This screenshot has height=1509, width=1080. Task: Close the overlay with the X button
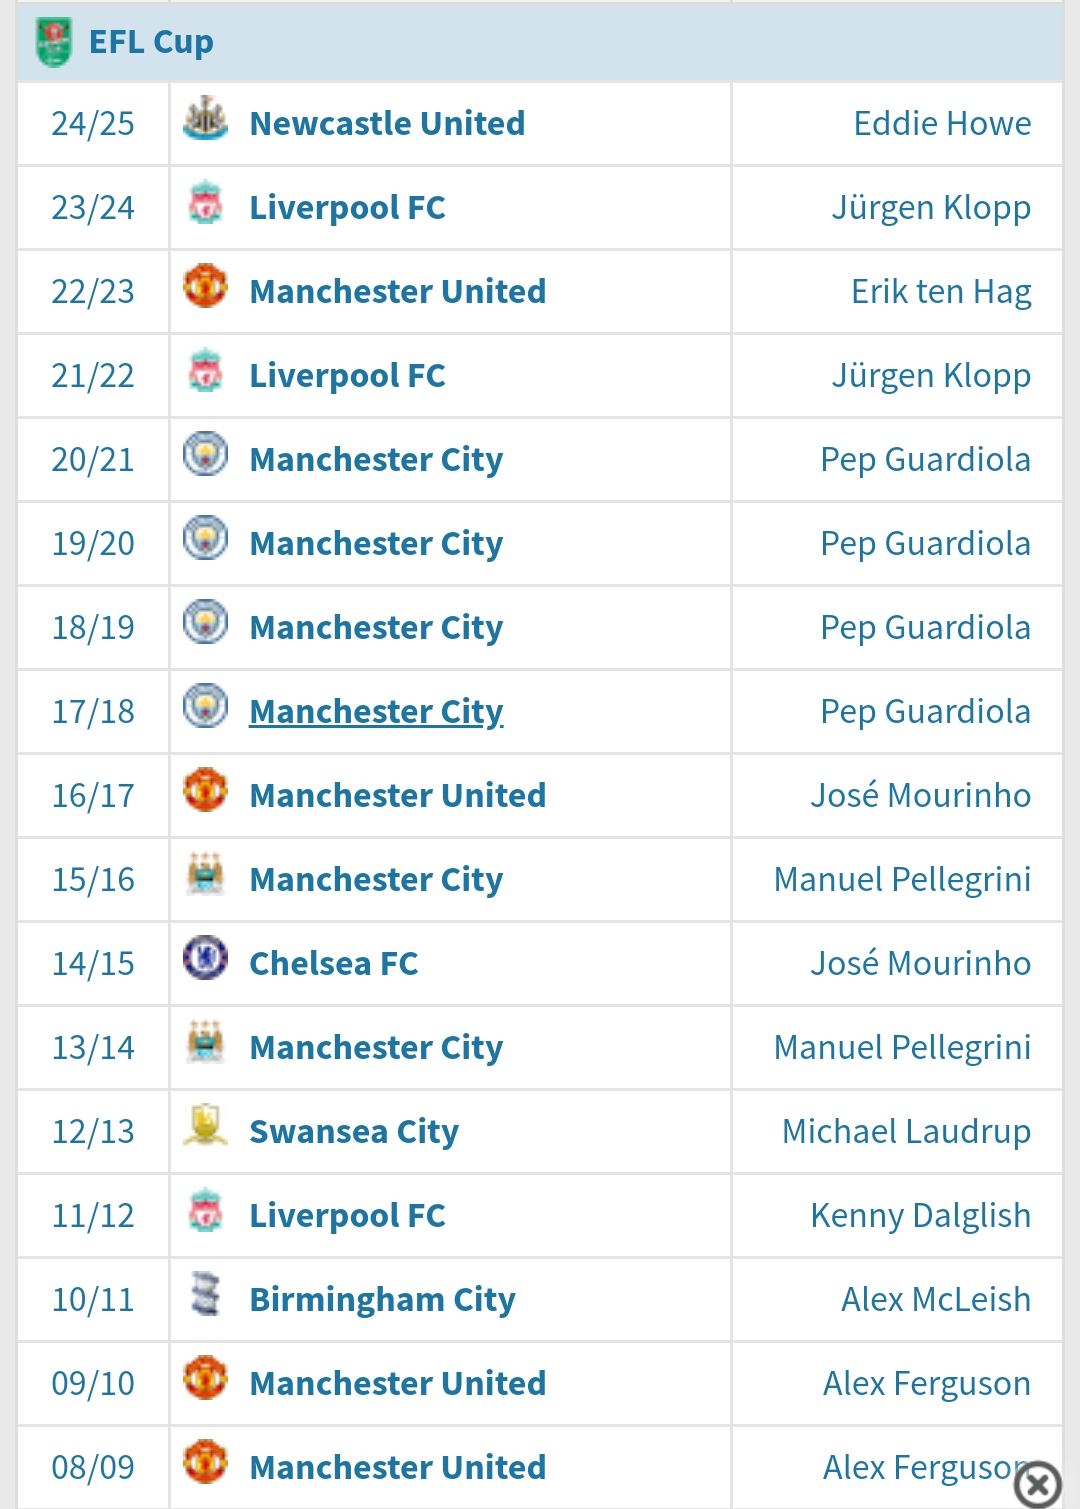click(x=1037, y=1484)
